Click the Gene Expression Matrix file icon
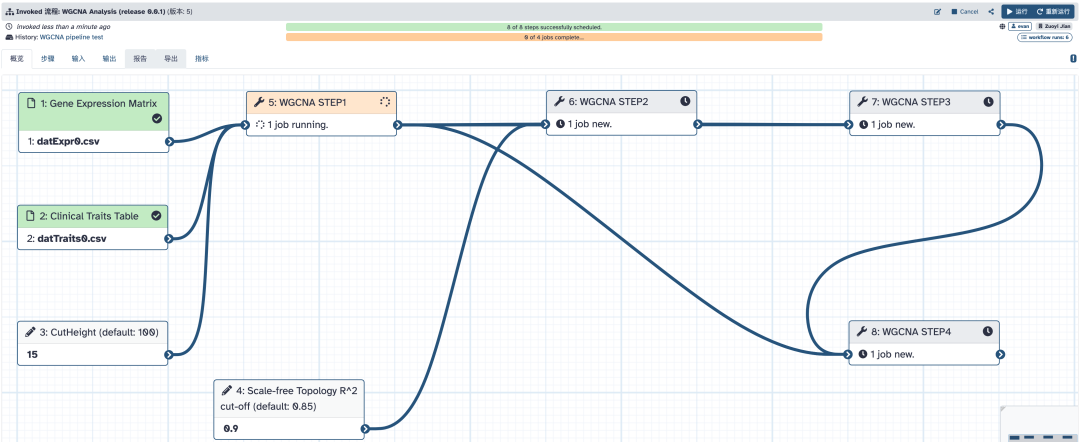The width and height of the screenshot is (1080, 442). [x=30, y=103]
